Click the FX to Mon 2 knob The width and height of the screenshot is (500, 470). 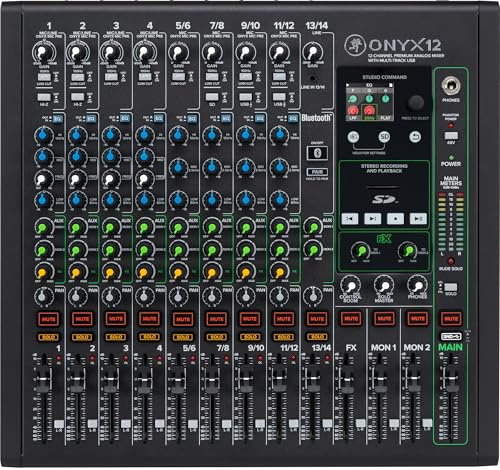pyautogui.click(x=408, y=250)
